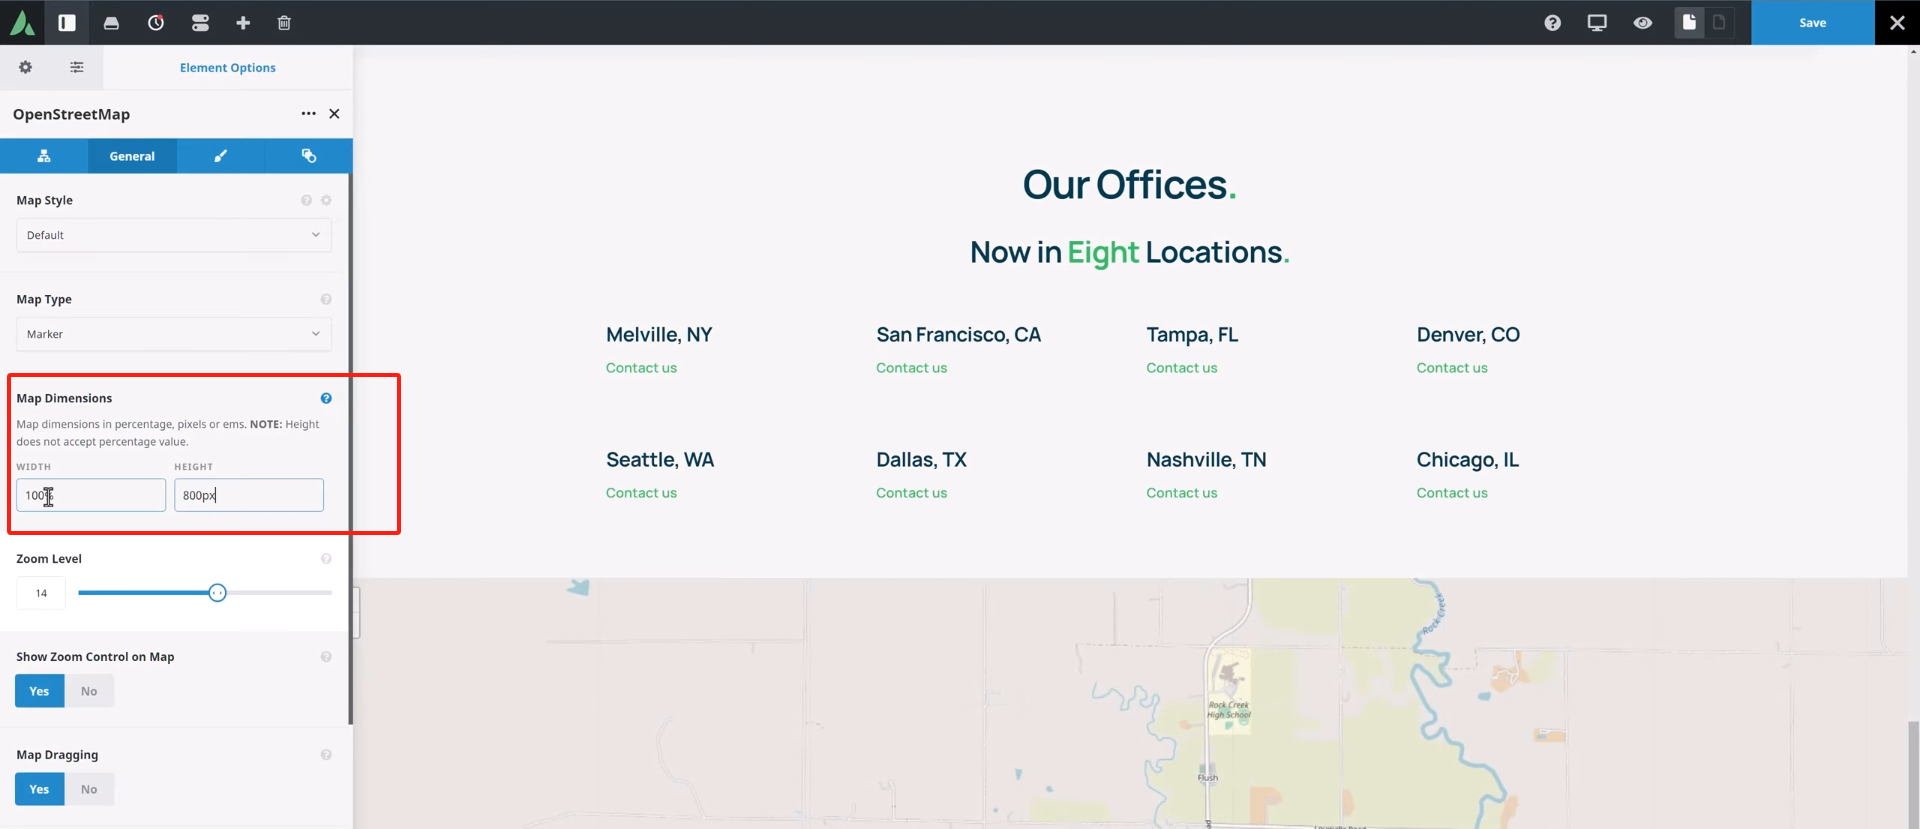Enable Map Dragging Yes option
This screenshot has height=829, width=1920.
pyautogui.click(x=39, y=789)
